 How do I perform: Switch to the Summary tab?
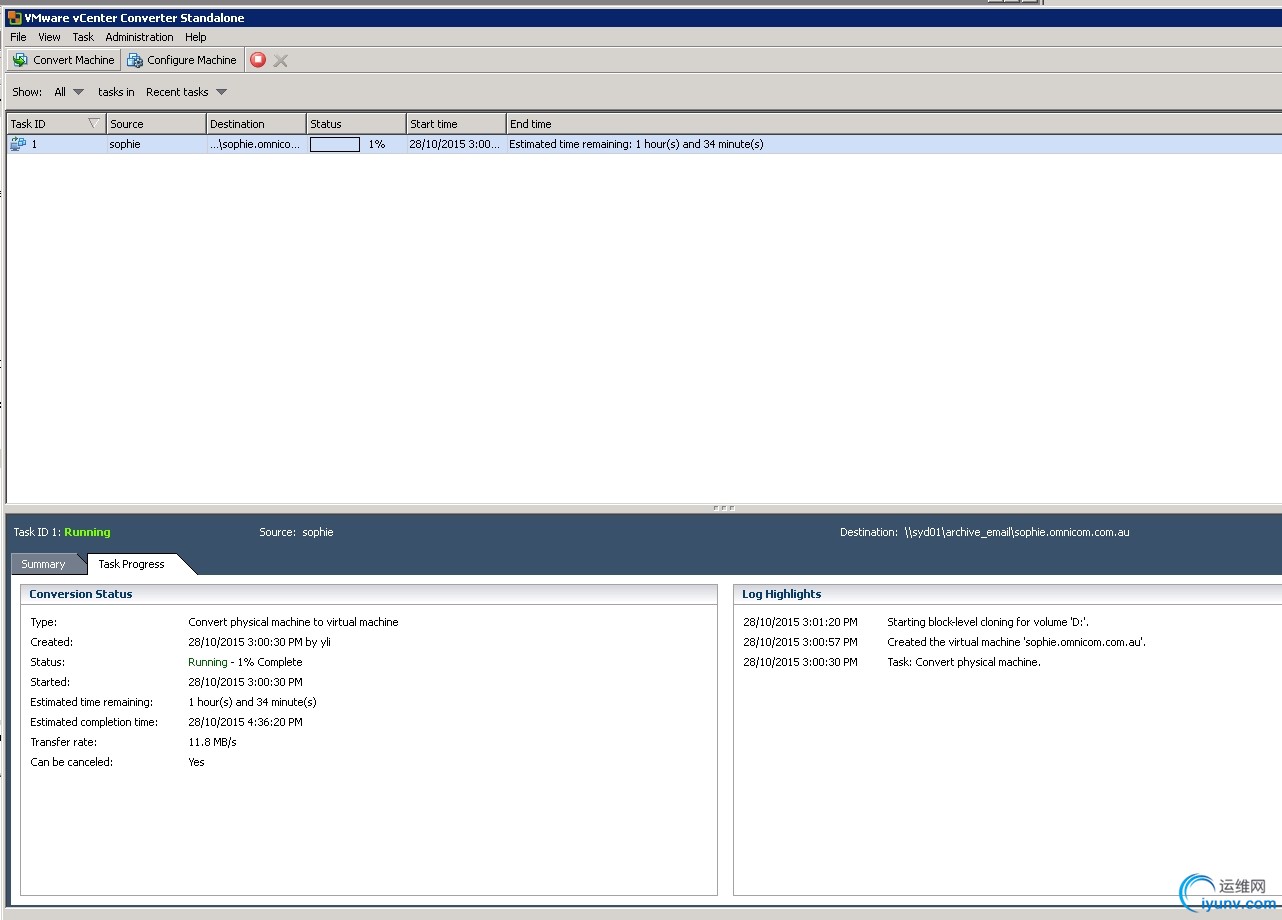43,564
